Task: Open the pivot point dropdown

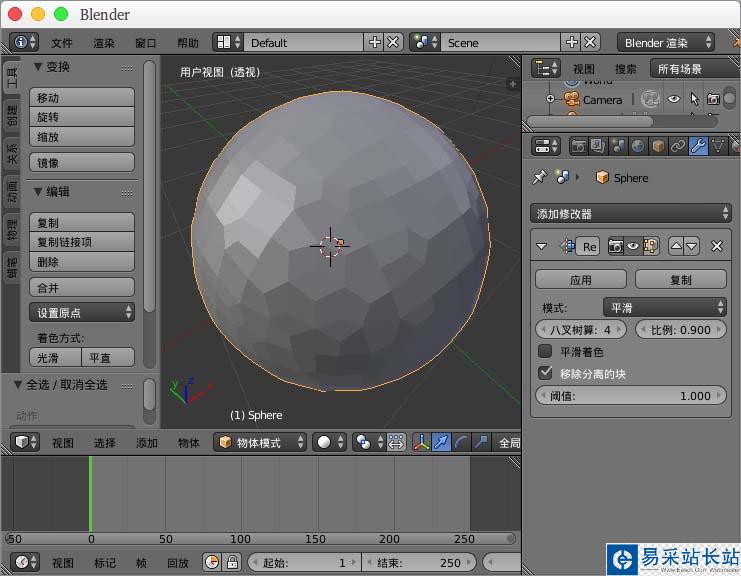Action: tap(369, 443)
